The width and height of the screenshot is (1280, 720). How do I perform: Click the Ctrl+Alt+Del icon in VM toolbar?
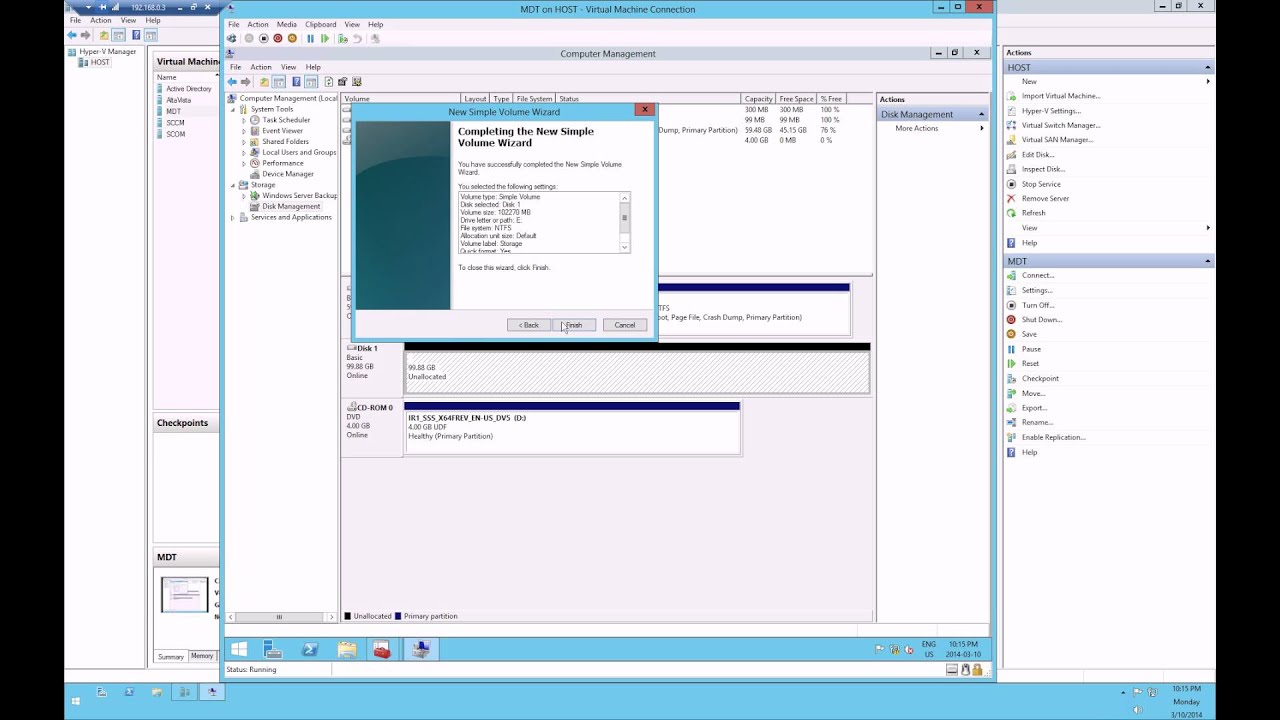231,38
